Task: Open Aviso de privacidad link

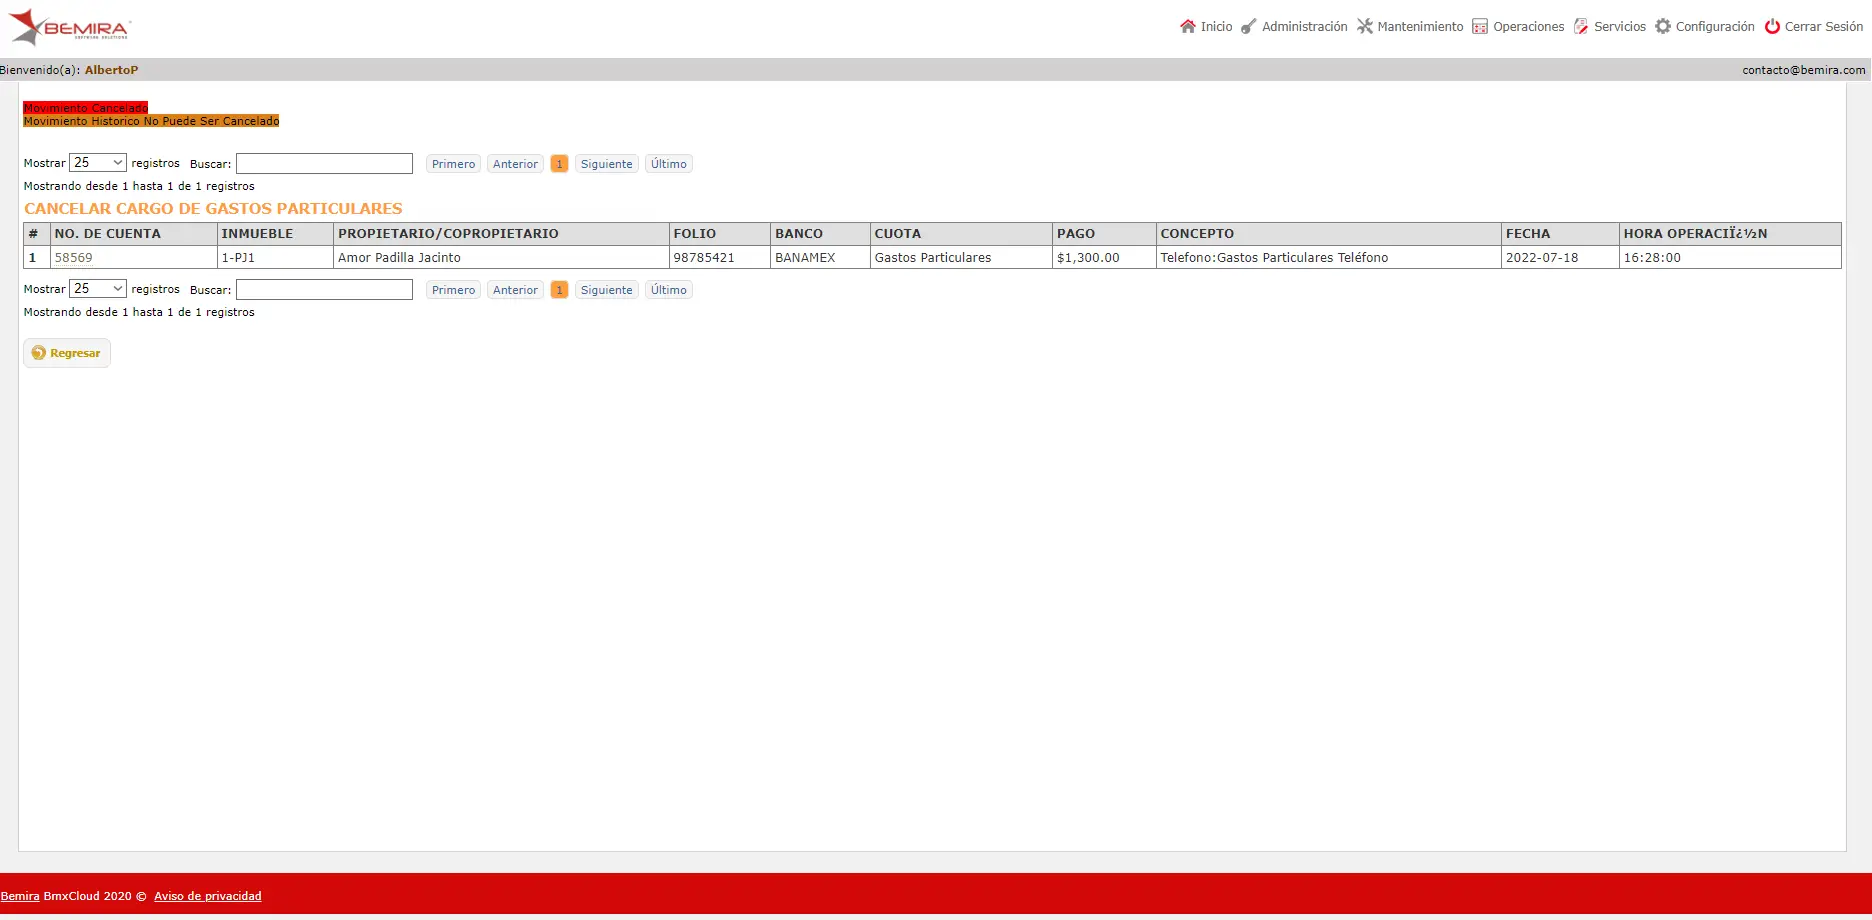Action: pyautogui.click(x=207, y=896)
